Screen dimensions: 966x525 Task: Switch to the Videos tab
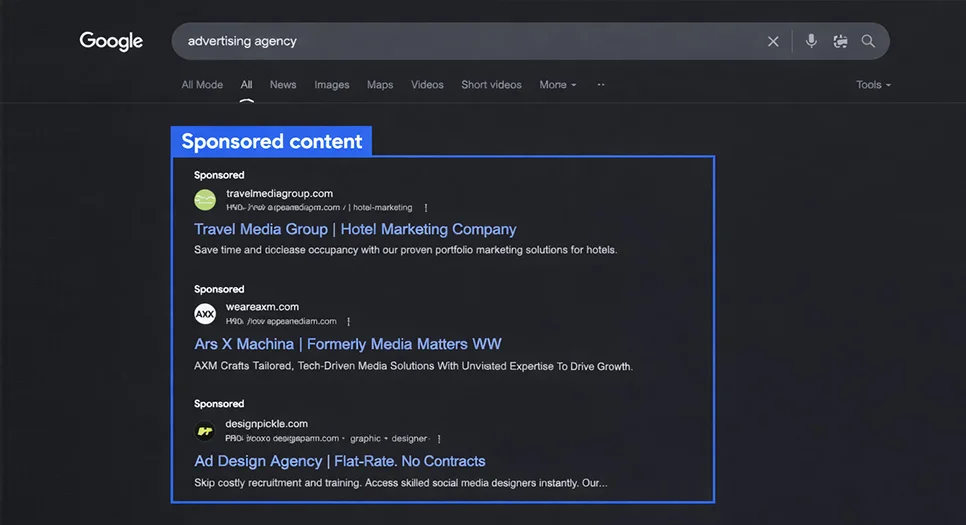pos(427,84)
